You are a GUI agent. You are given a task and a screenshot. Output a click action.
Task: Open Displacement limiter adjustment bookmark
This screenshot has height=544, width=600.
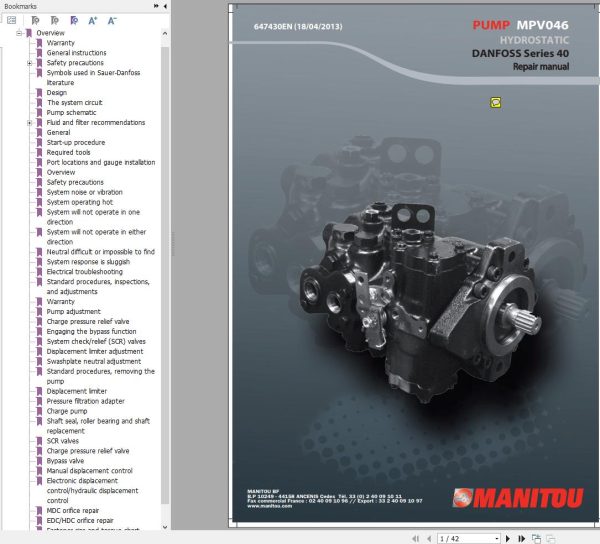point(95,351)
